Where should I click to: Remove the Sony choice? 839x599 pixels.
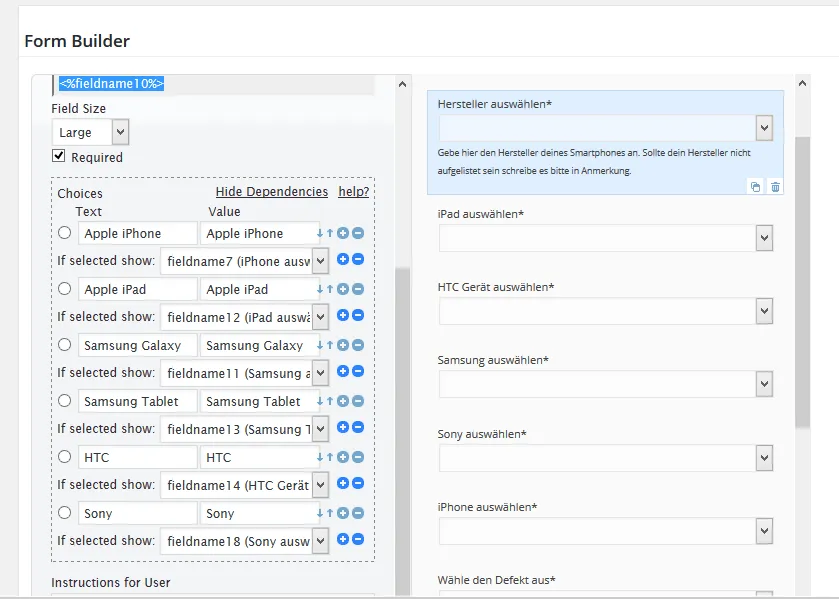point(358,513)
